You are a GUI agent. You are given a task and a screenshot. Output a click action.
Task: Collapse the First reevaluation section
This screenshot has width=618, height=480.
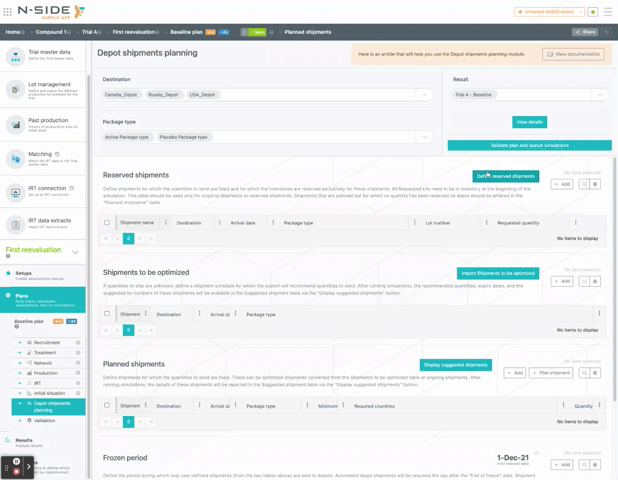click(75, 252)
